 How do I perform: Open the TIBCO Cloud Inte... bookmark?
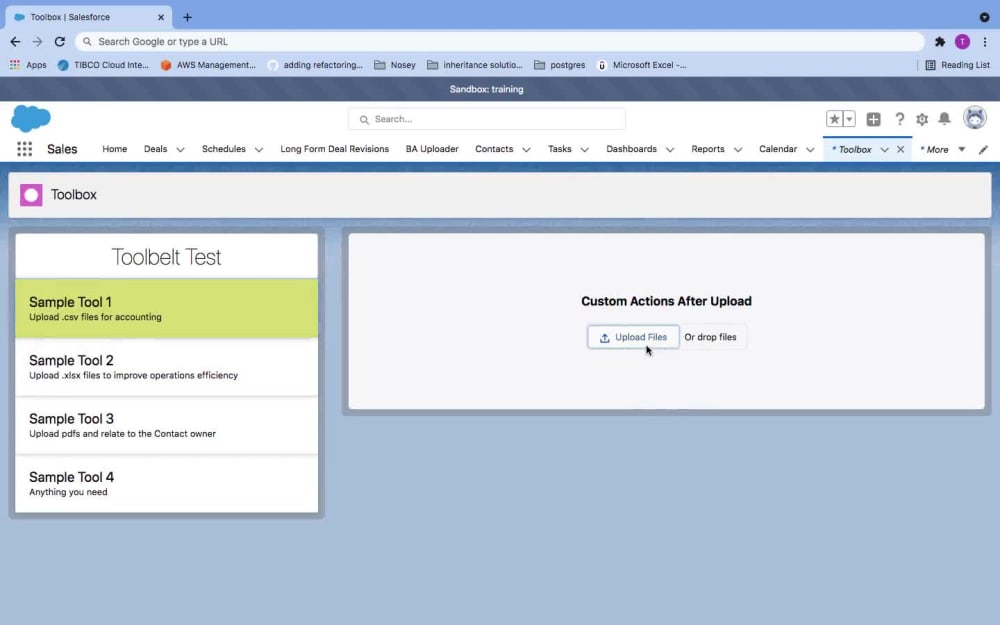(103, 65)
